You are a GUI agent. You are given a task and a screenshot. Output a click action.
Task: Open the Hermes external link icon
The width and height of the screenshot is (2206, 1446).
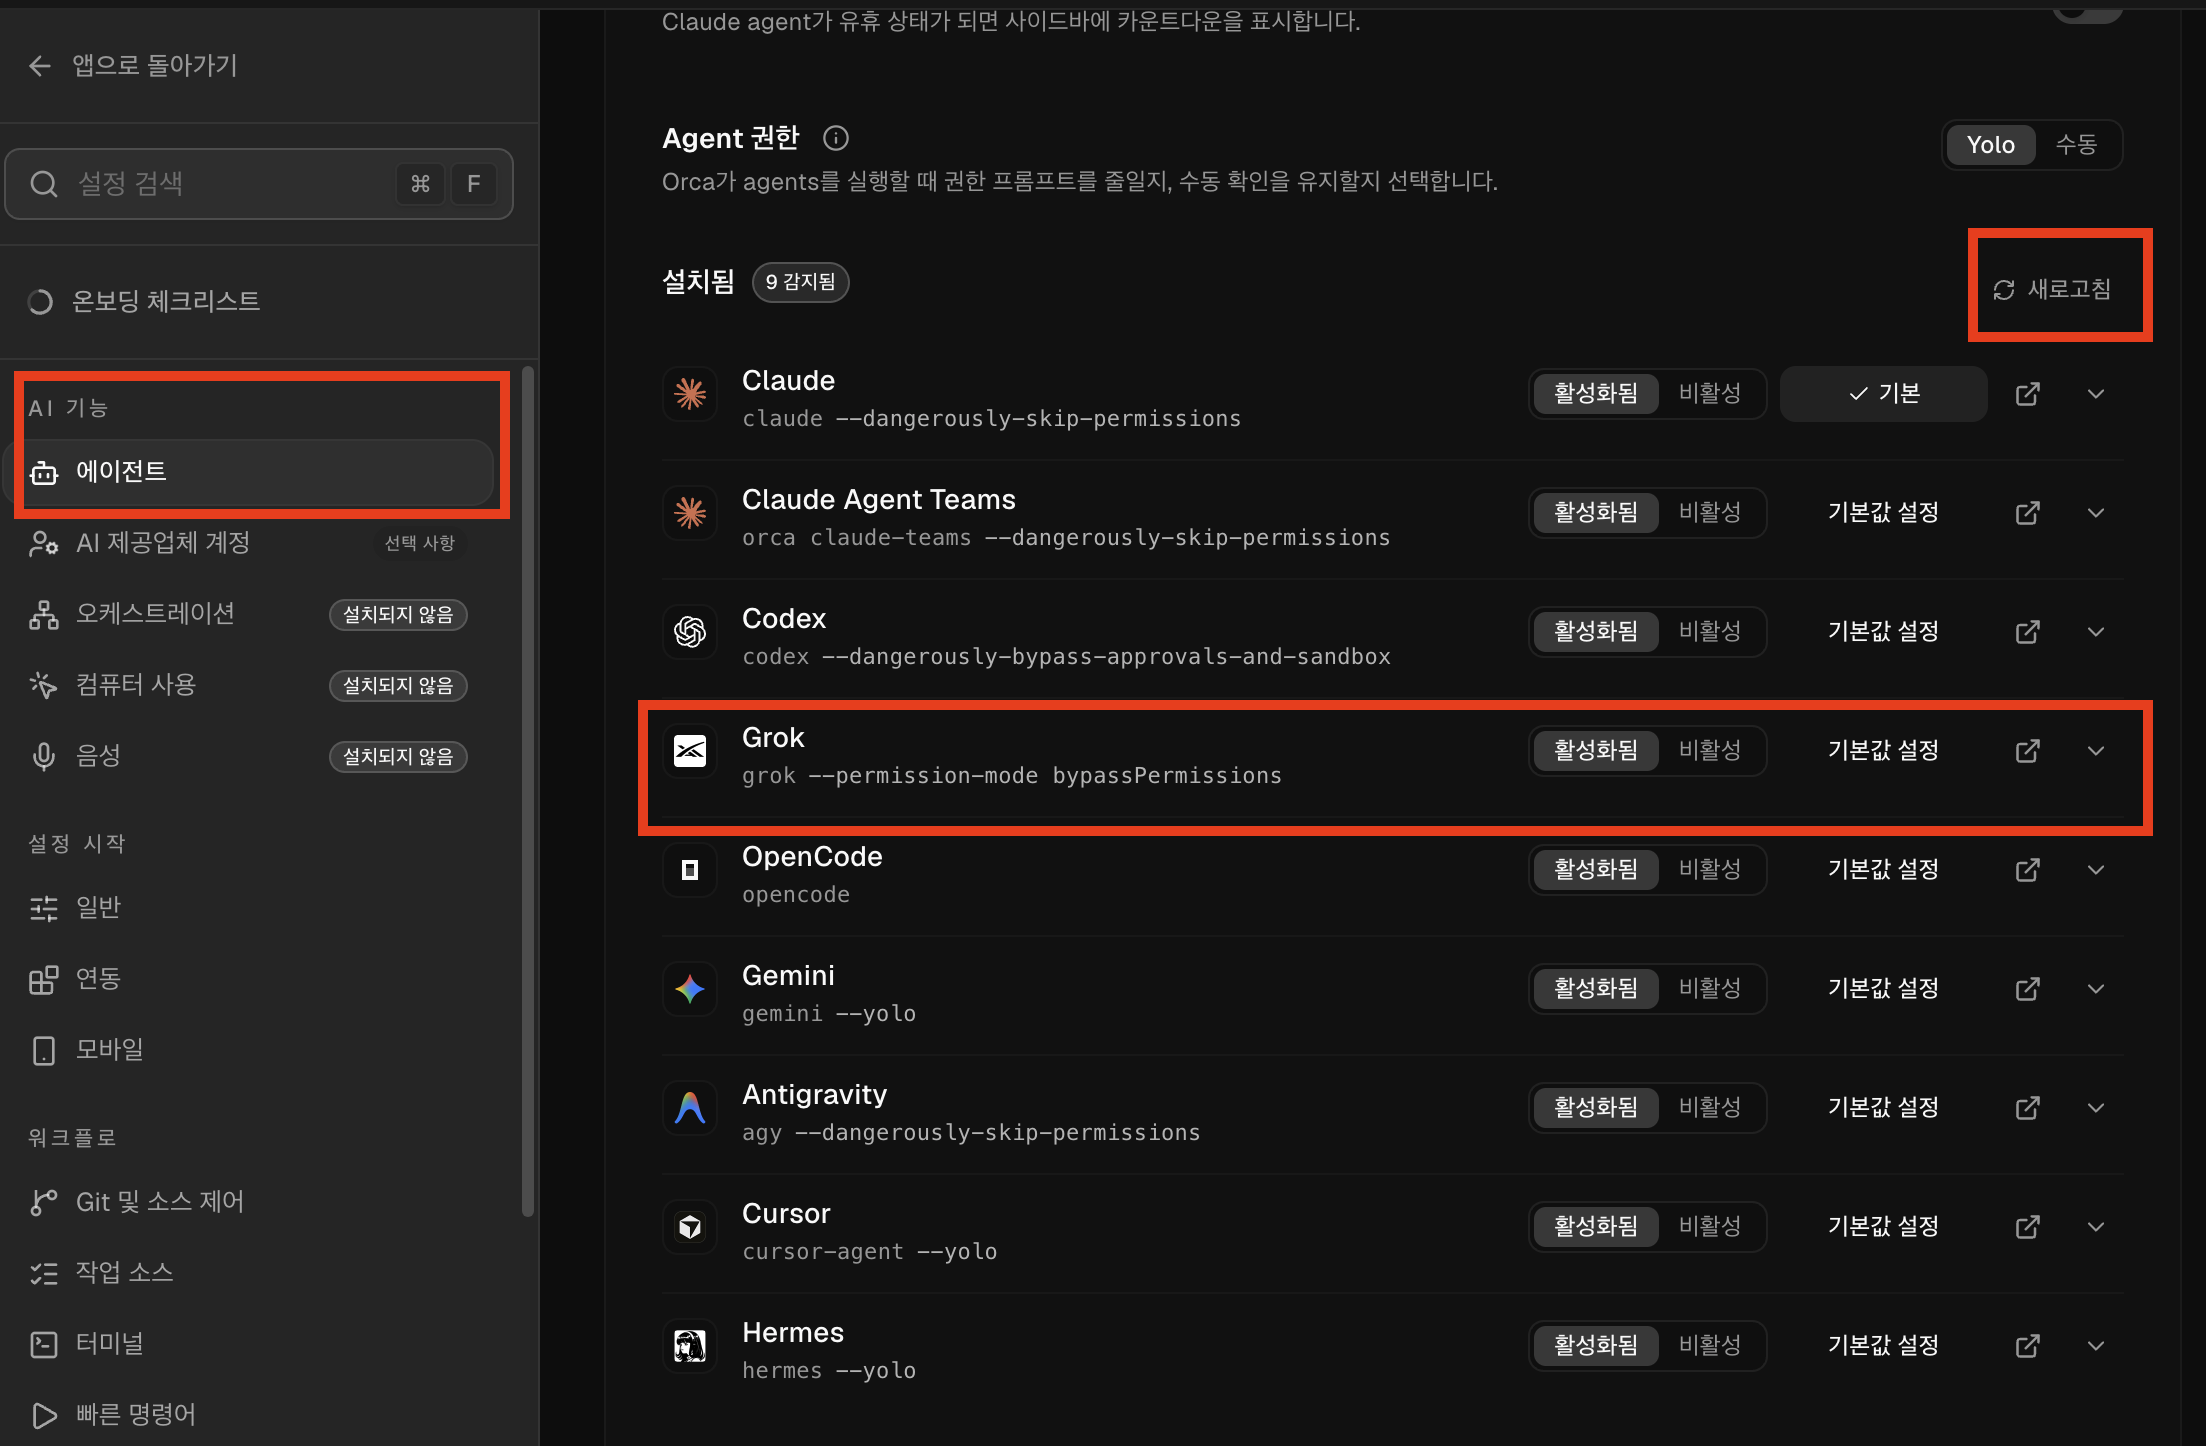tap(2027, 1346)
